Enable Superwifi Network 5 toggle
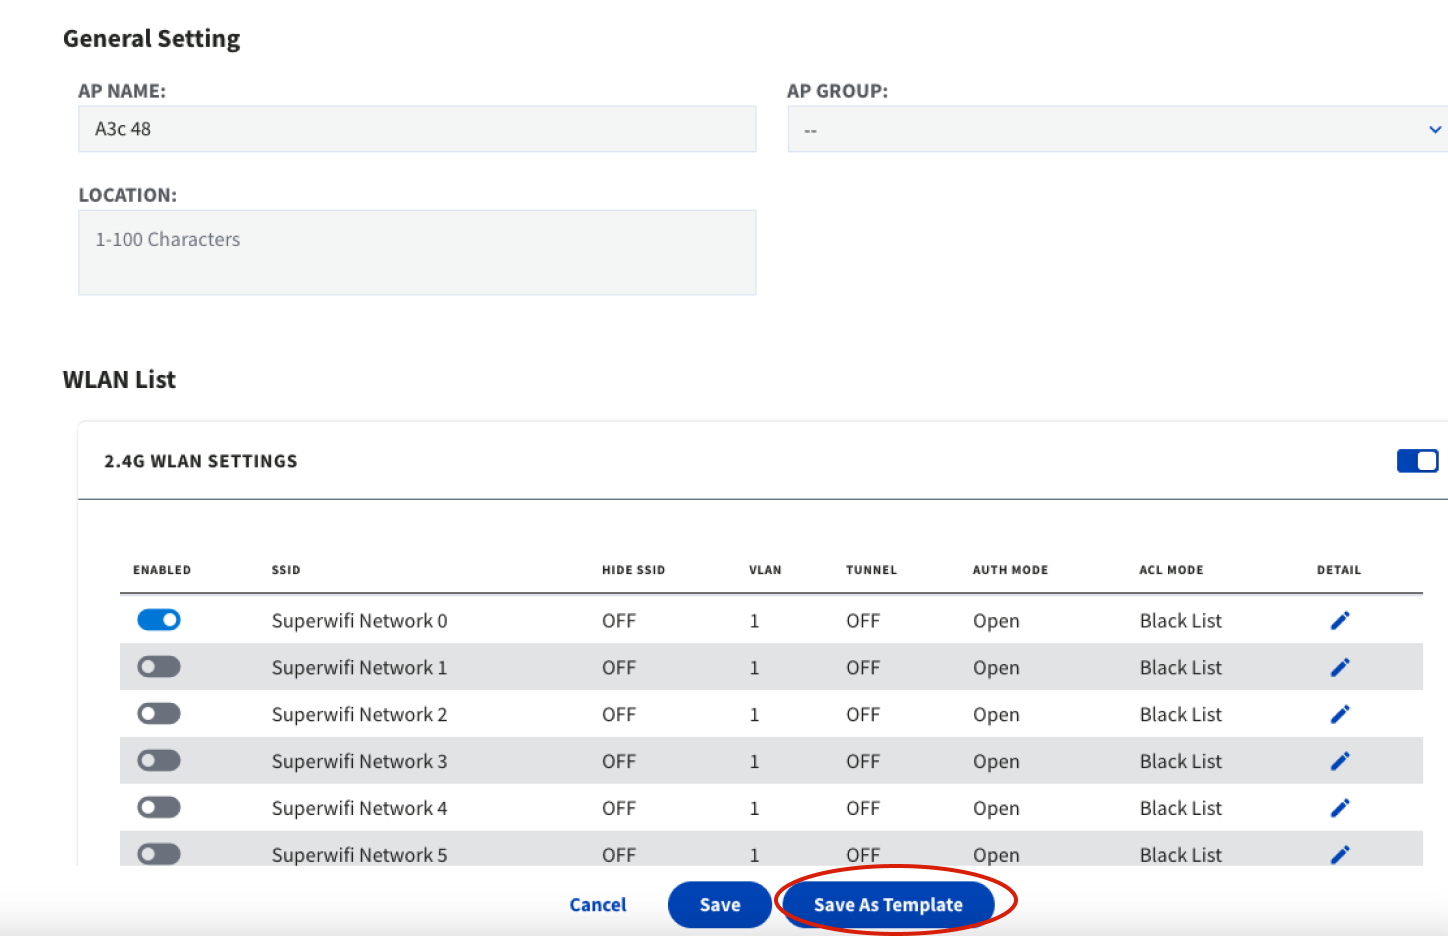The image size is (1448, 936). [159, 854]
